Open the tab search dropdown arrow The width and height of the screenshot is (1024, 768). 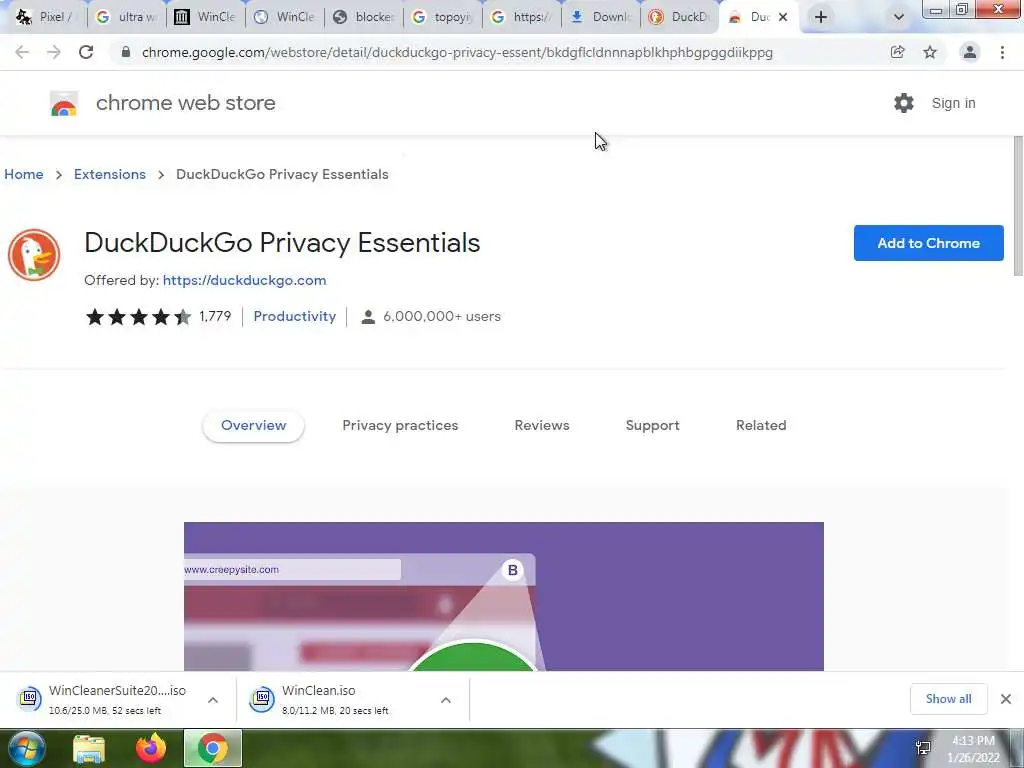click(x=899, y=17)
